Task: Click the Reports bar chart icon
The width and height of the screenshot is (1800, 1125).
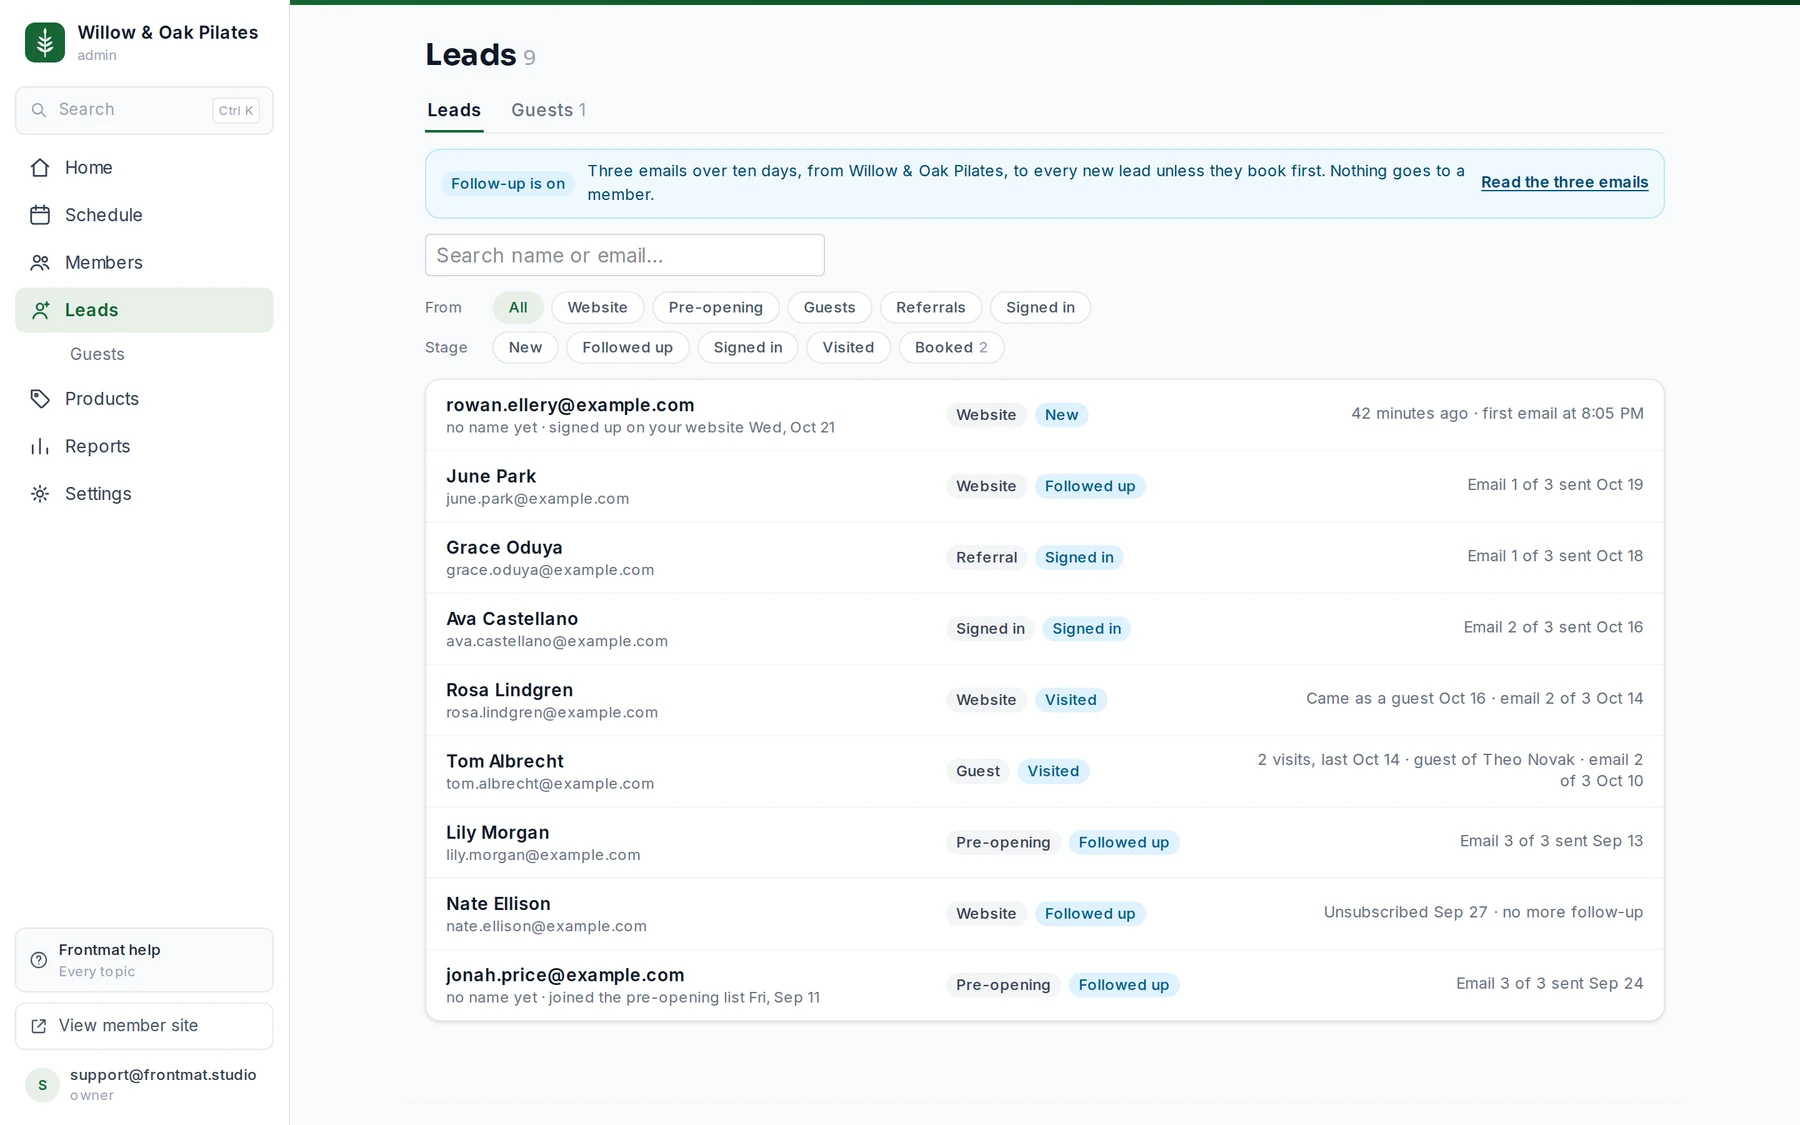Action: click(x=40, y=446)
